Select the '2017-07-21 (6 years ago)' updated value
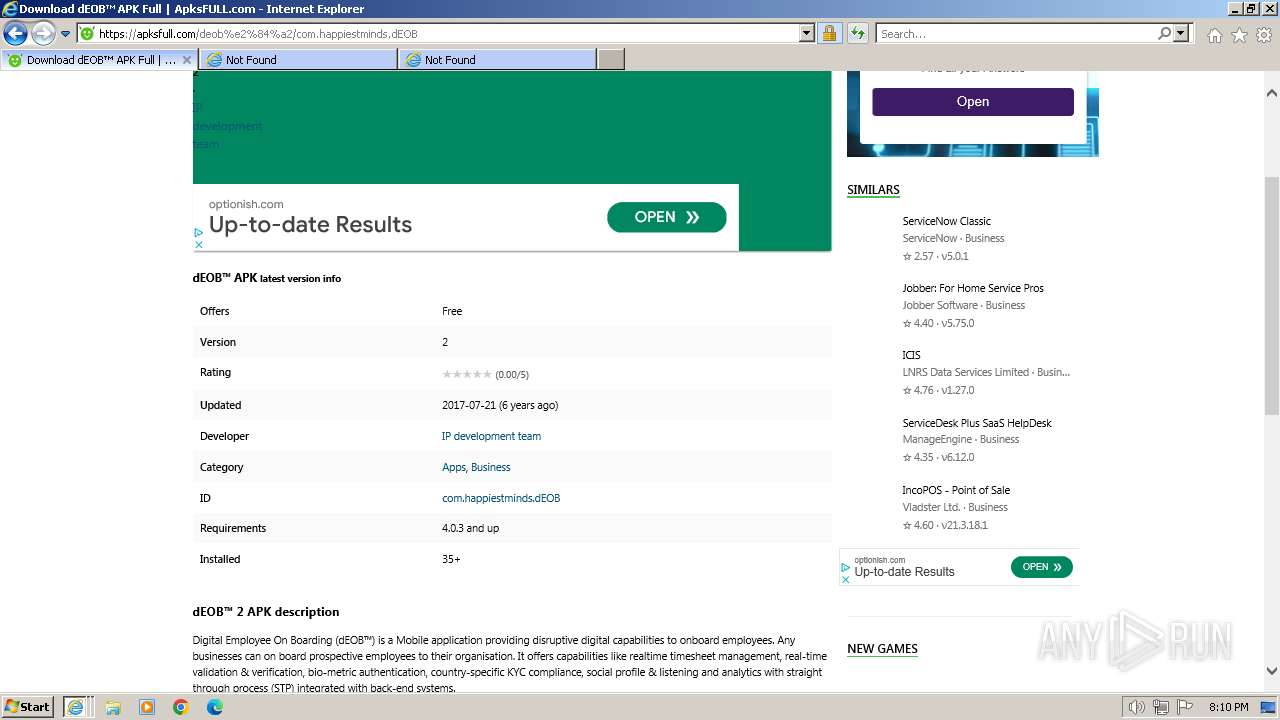The width and height of the screenshot is (1280, 720). (x=500, y=405)
